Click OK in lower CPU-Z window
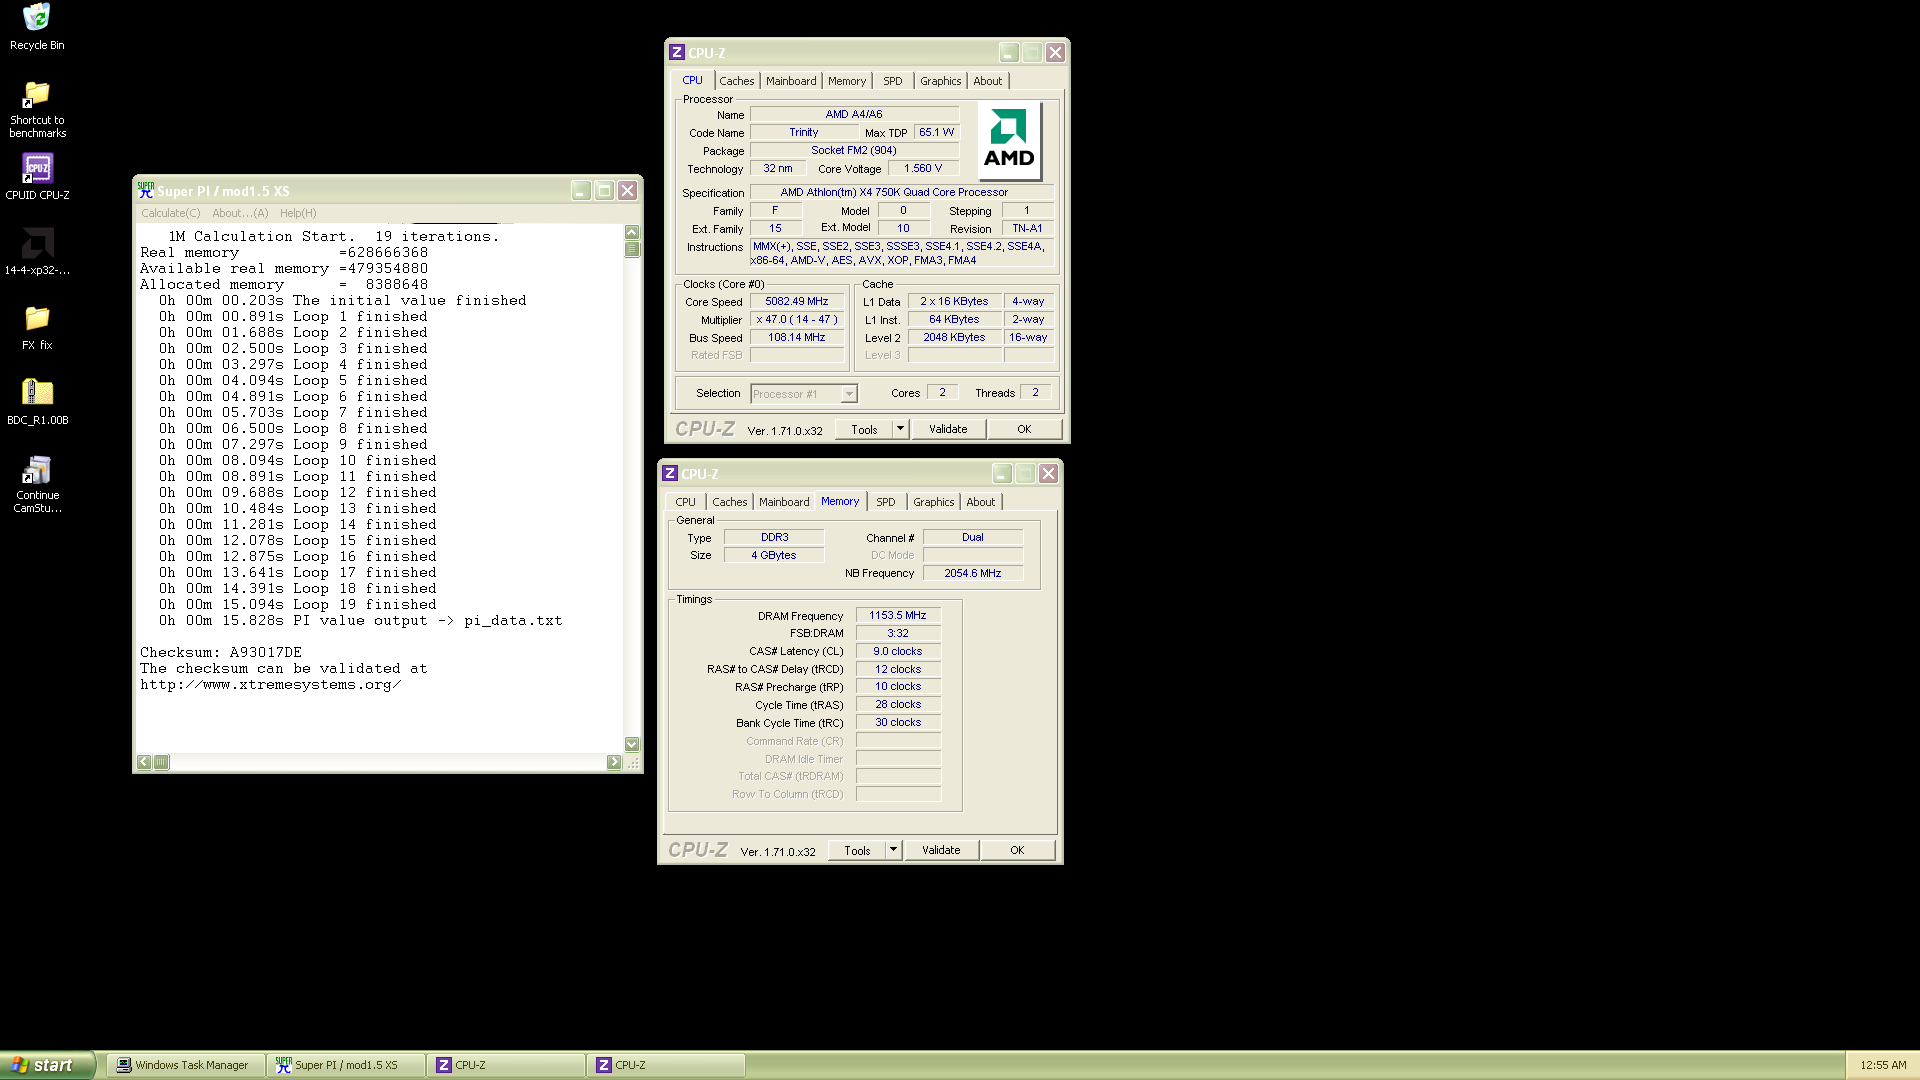The width and height of the screenshot is (1920, 1080). [1017, 850]
